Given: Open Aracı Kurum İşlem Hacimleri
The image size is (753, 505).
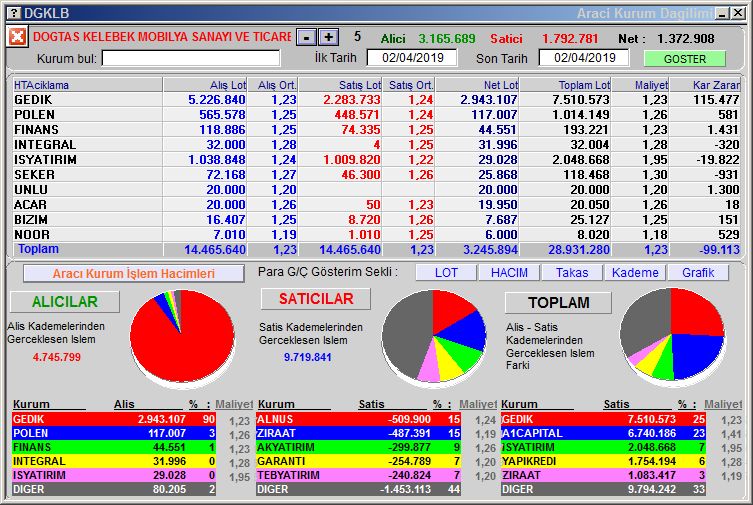Looking at the screenshot, I should pos(134,274).
